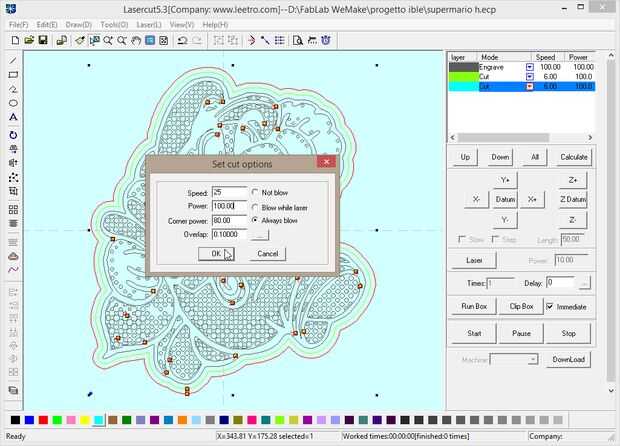Pick the yellow color swatch
This screenshot has height=446, width=620.
tap(85, 420)
